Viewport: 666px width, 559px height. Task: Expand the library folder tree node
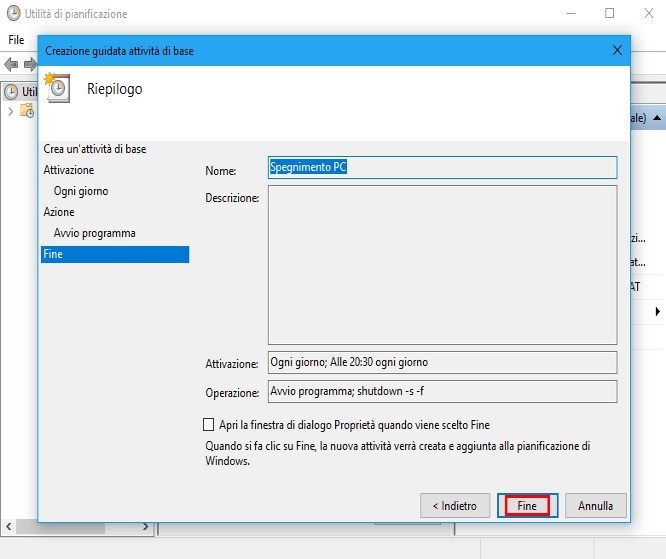pos(10,110)
